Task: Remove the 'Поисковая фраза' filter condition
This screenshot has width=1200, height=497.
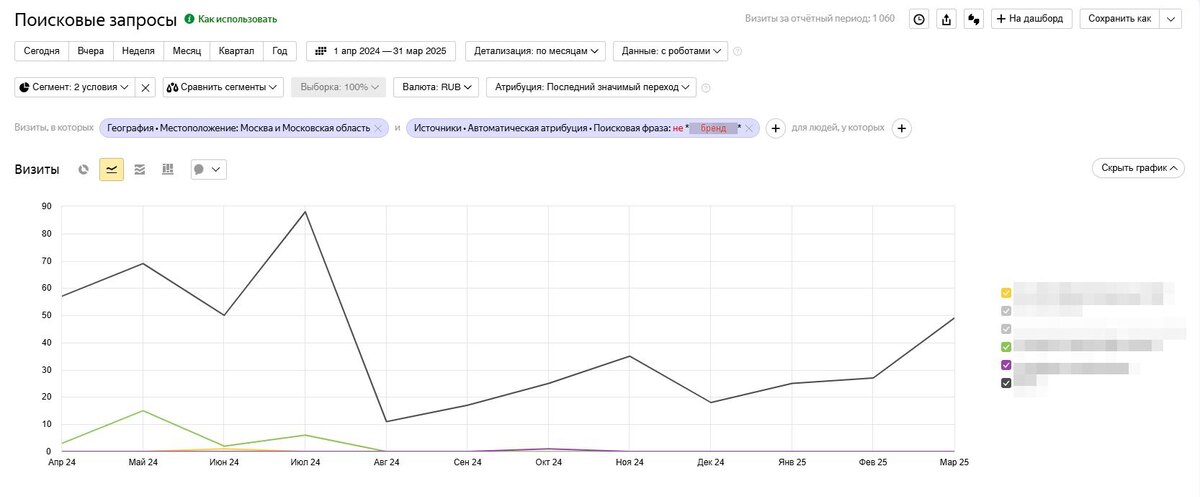Action: 749,128
